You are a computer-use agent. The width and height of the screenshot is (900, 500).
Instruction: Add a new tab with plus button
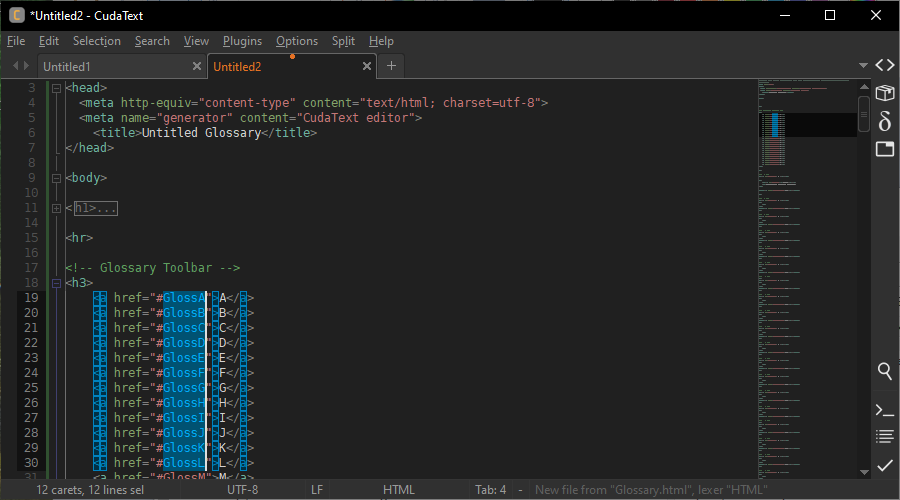click(x=391, y=66)
